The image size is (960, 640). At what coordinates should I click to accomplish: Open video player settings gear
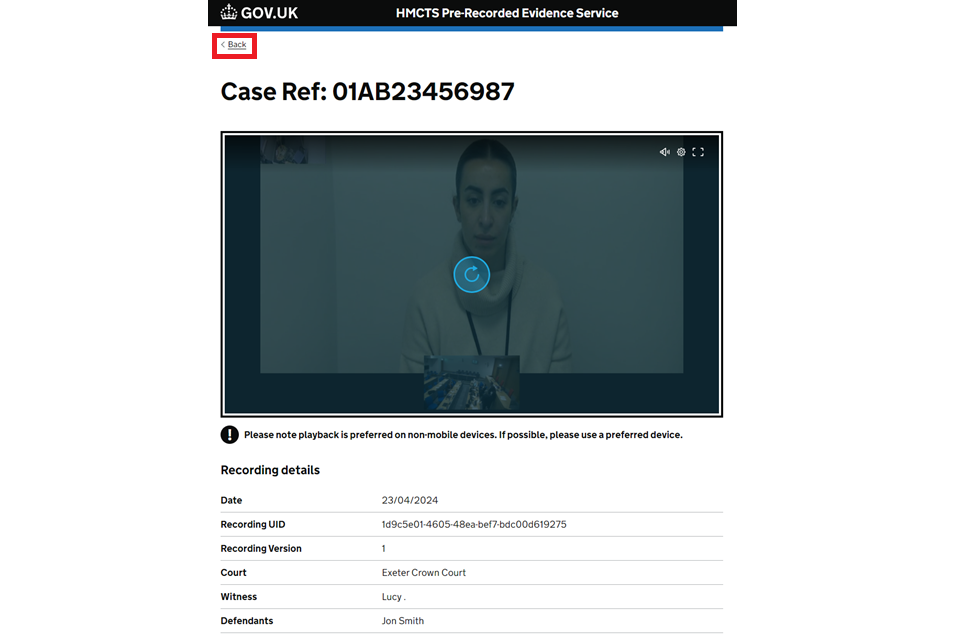pyautogui.click(x=681, y=152)
